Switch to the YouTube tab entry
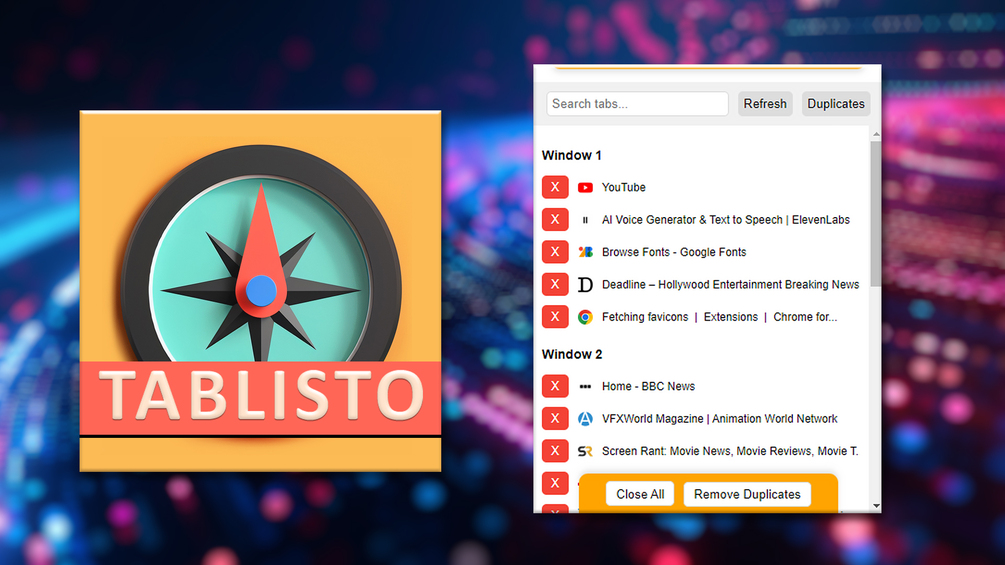This screenshot has height=565, width=1005. pos(624,187)
